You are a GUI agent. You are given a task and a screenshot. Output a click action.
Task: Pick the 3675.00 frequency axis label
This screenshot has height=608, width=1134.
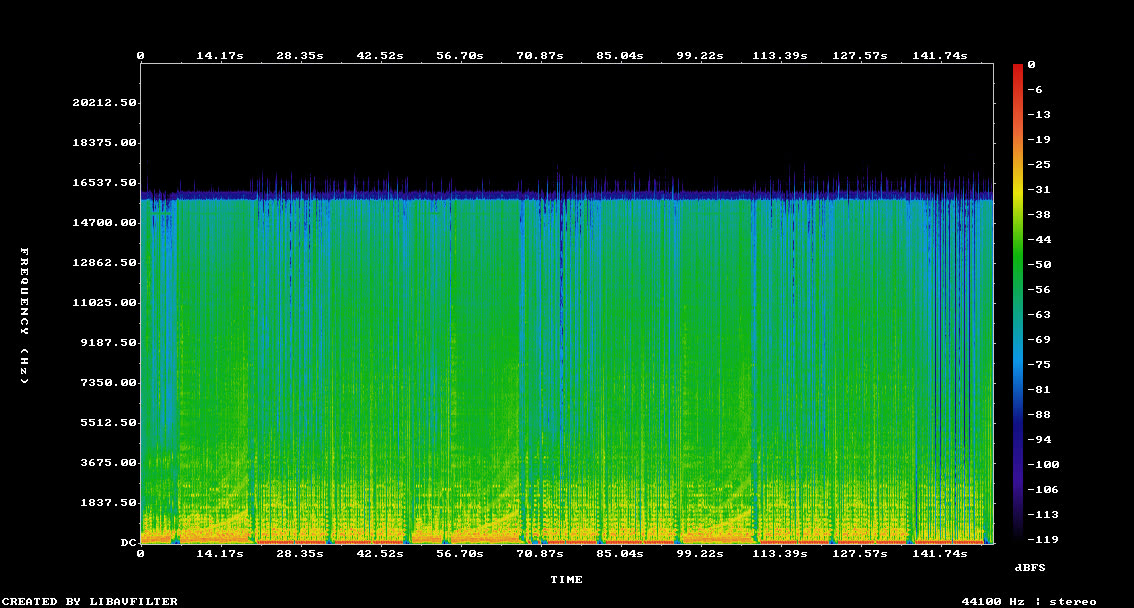108,462
